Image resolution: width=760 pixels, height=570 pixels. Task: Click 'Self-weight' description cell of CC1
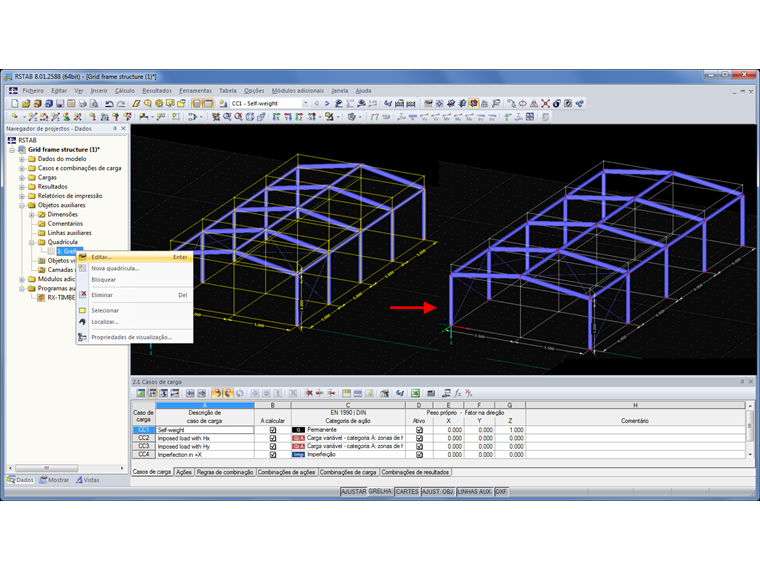pyautogui.click(x=205, y=430)
